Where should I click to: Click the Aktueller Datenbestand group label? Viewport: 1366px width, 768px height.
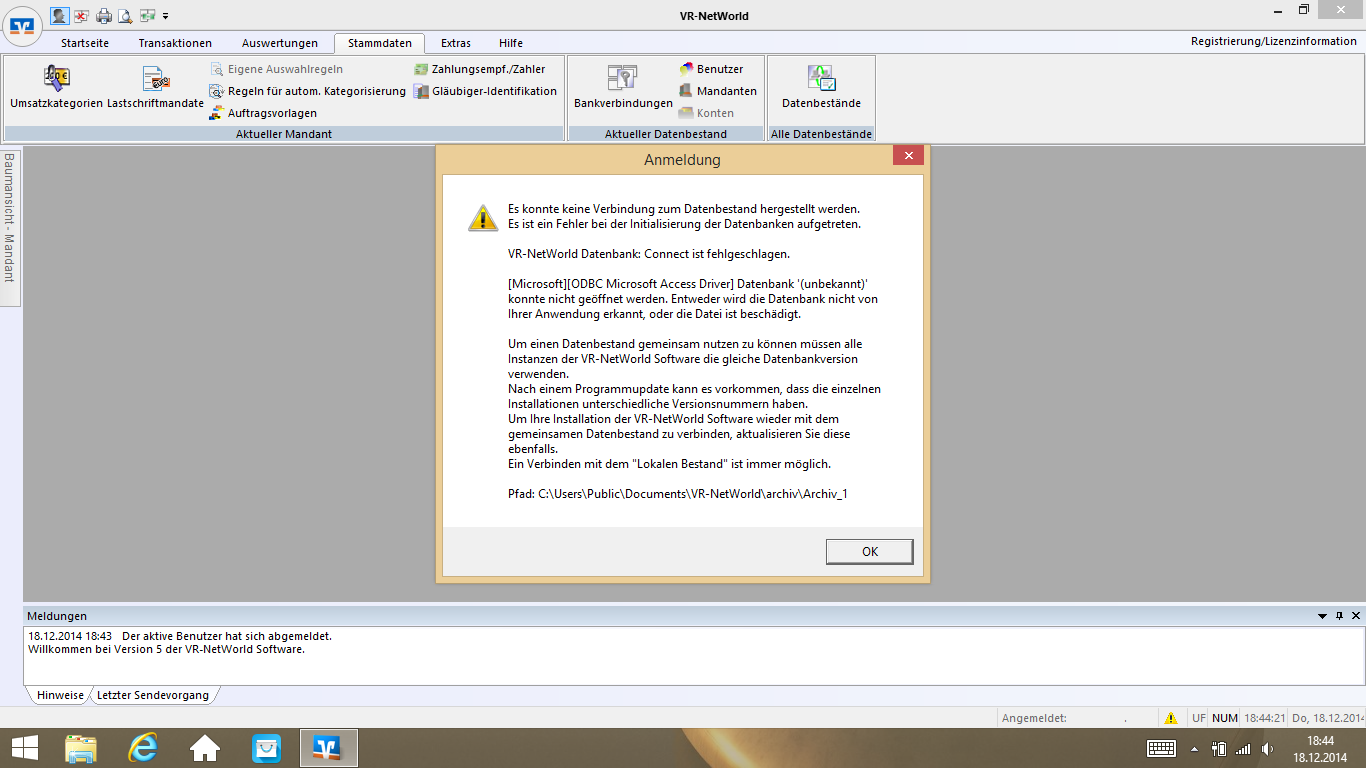point(666,134)
